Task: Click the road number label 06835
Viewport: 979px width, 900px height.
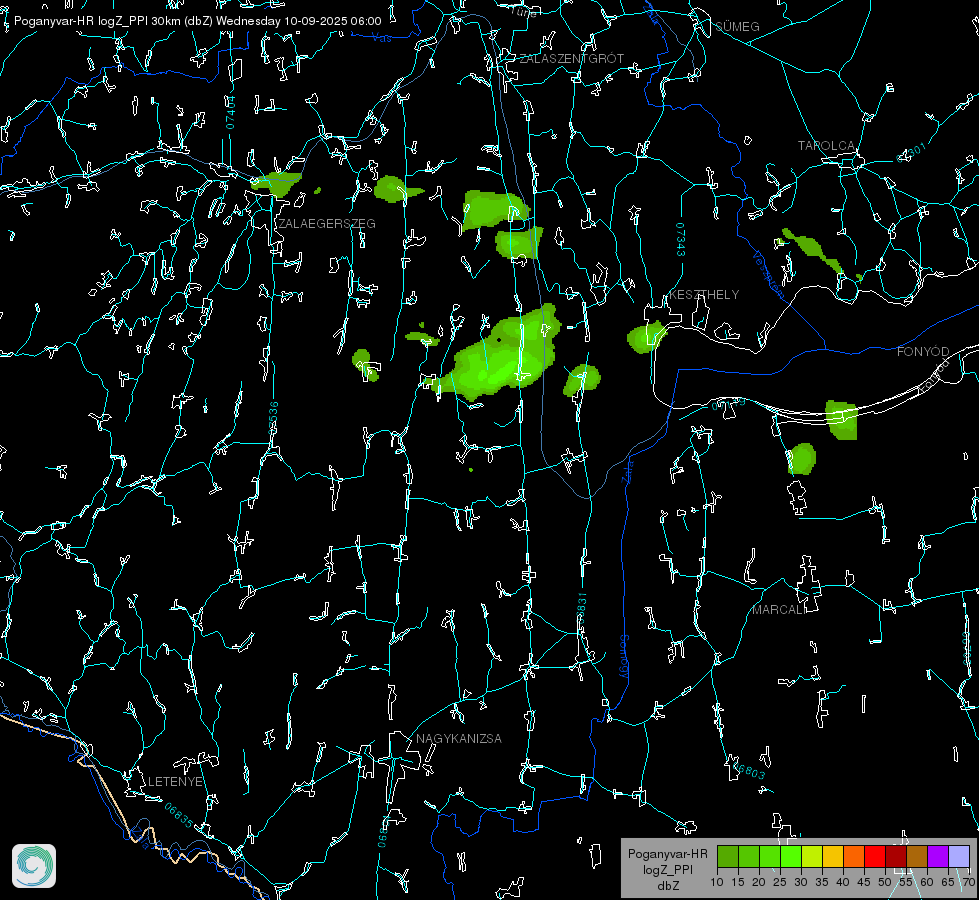Action: (x=179, y=815)
